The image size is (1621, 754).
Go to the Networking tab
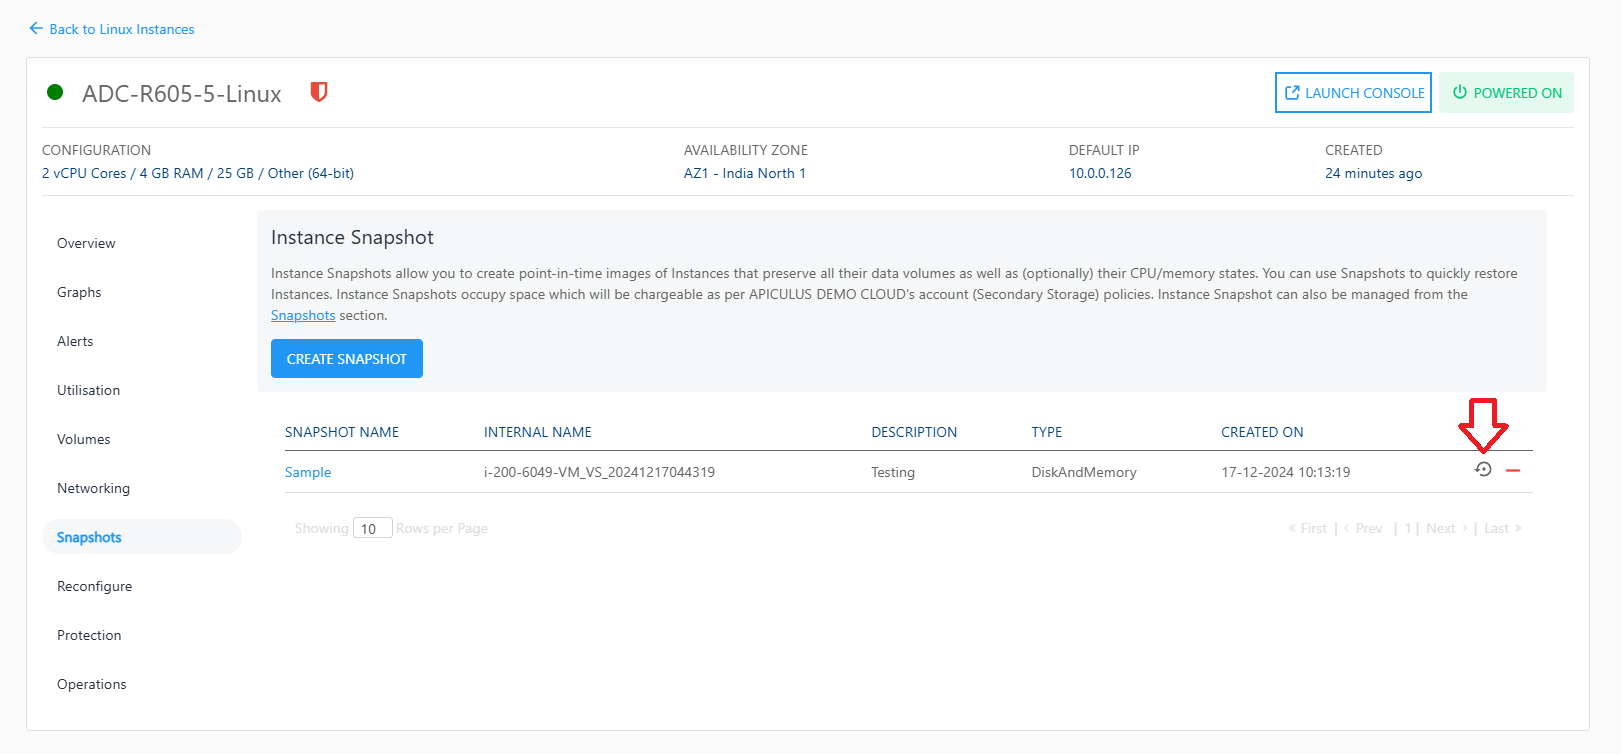(93, 488)
